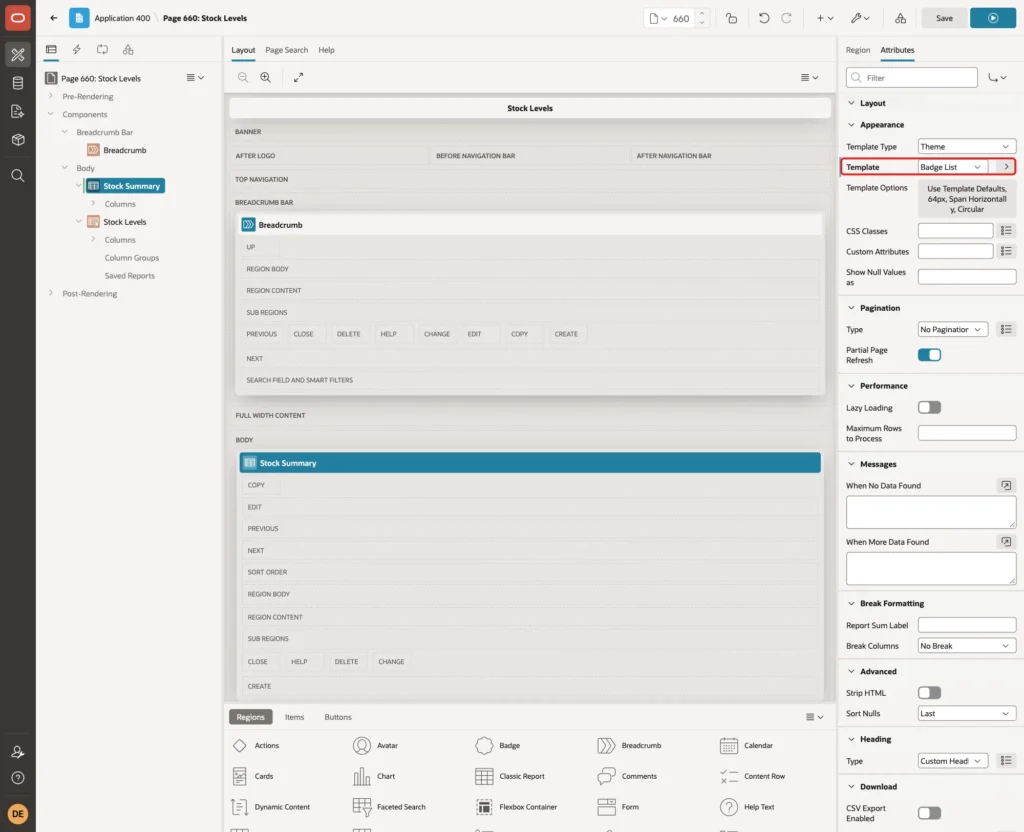Switch to the Processing tab icon

pyautogui.click(x=103, y=50)
